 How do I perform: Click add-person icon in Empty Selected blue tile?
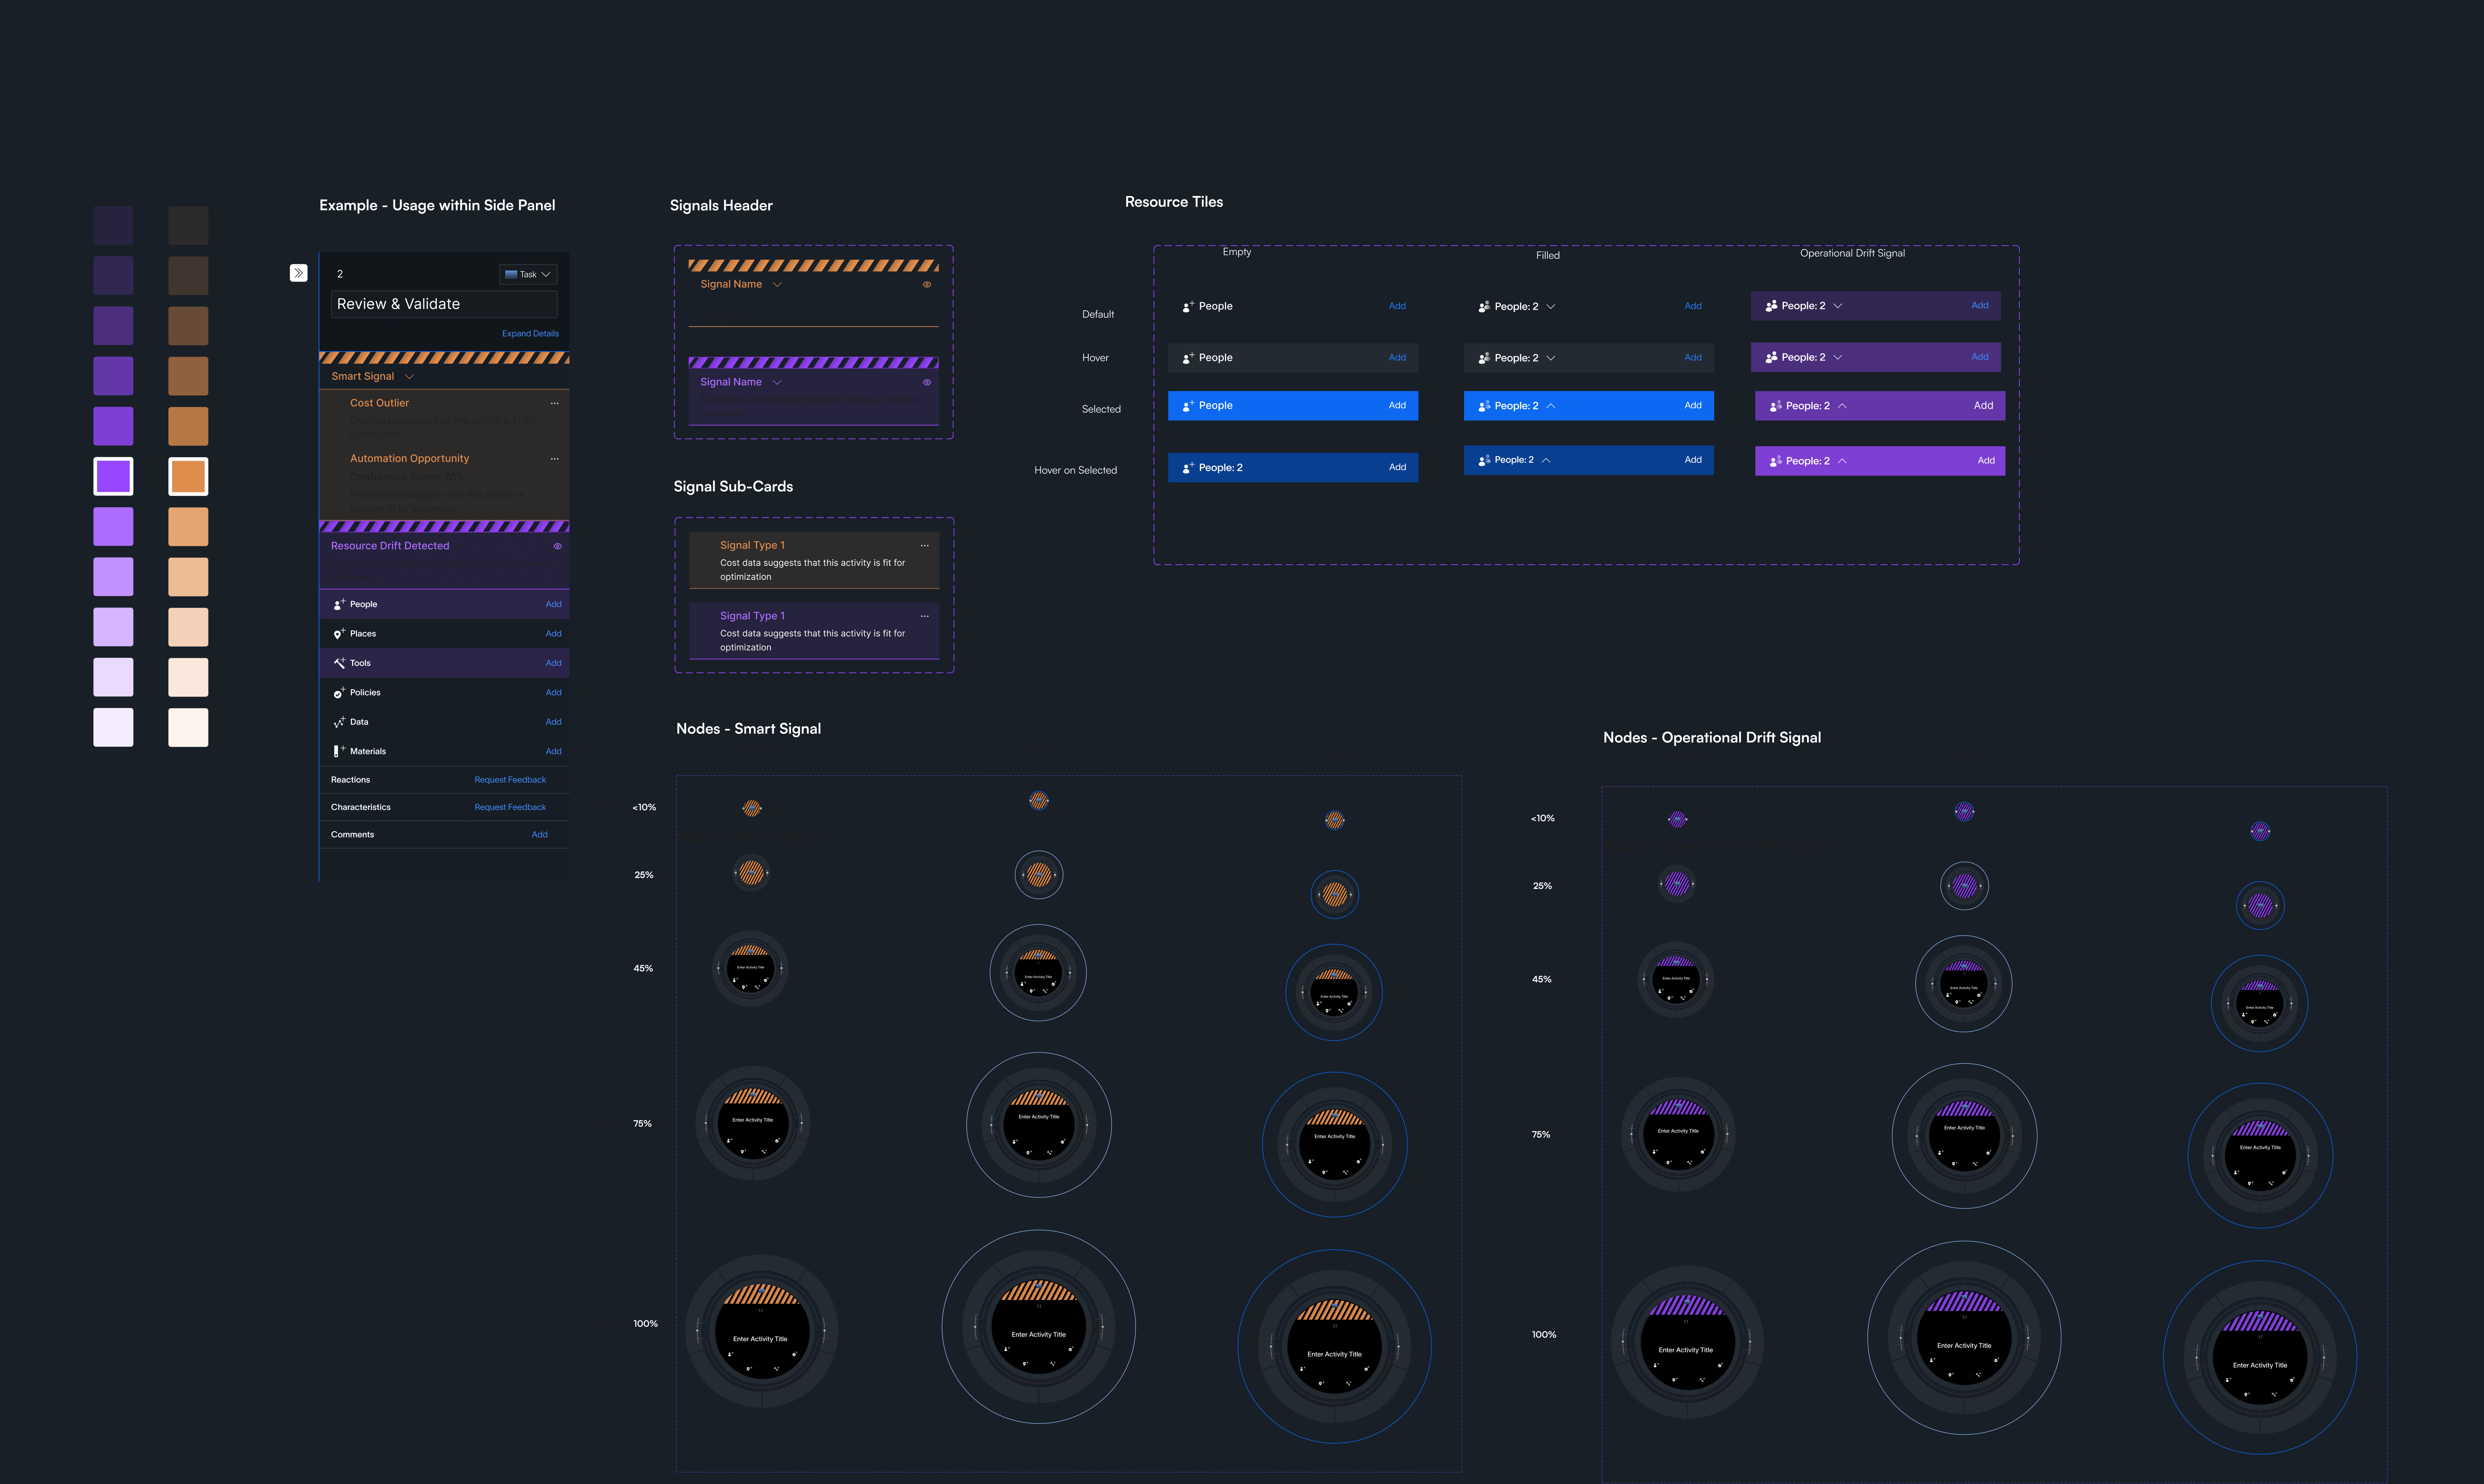tap(1188, 406)
